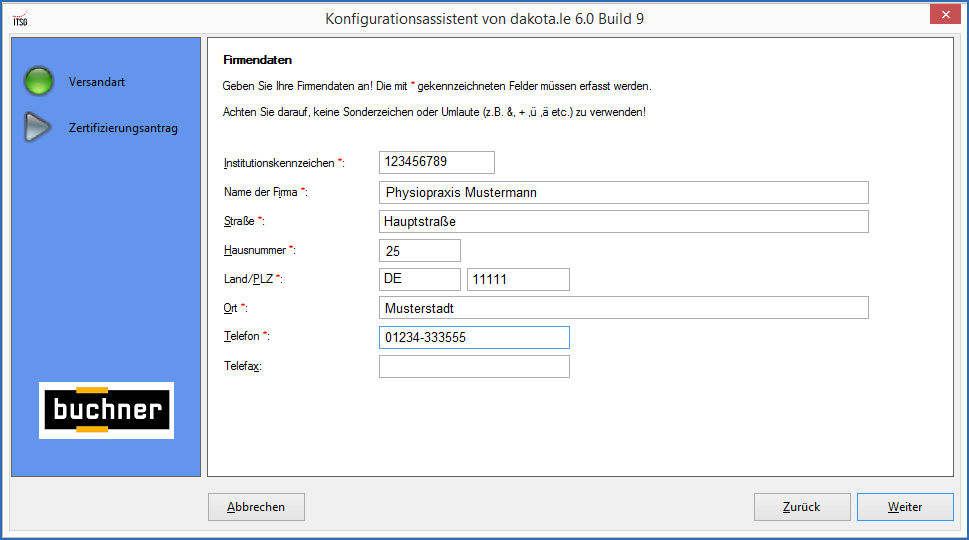Select the Zertifizierungsantrag step label
The image size is (969, 540).
[x=123, y=128]
